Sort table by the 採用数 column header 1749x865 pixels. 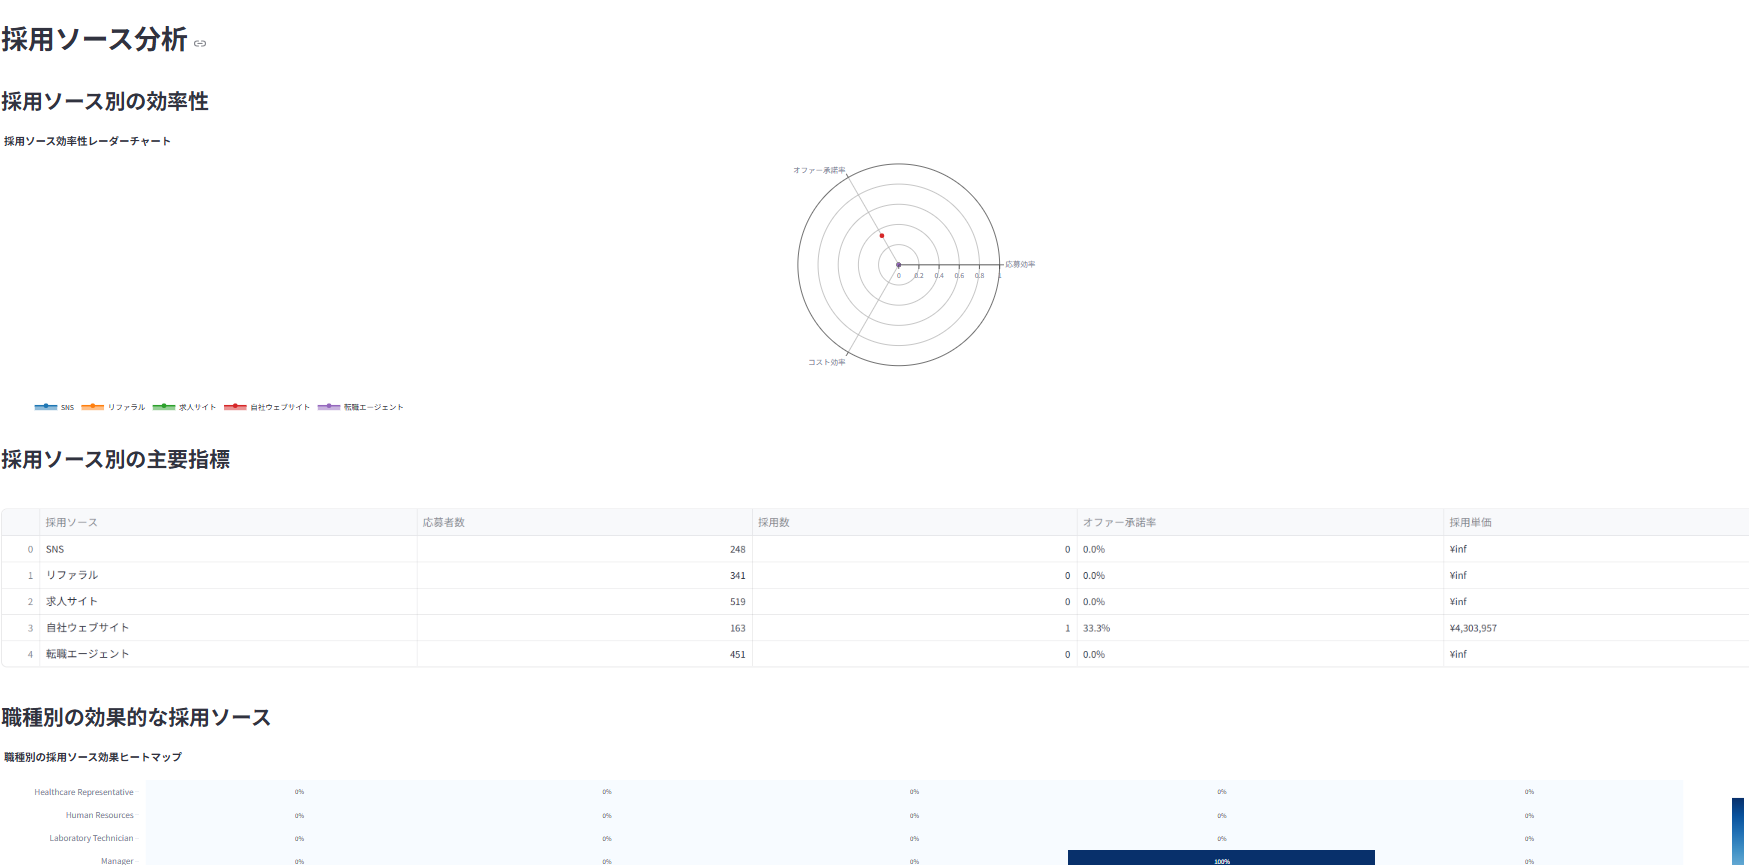click(914, 522)
